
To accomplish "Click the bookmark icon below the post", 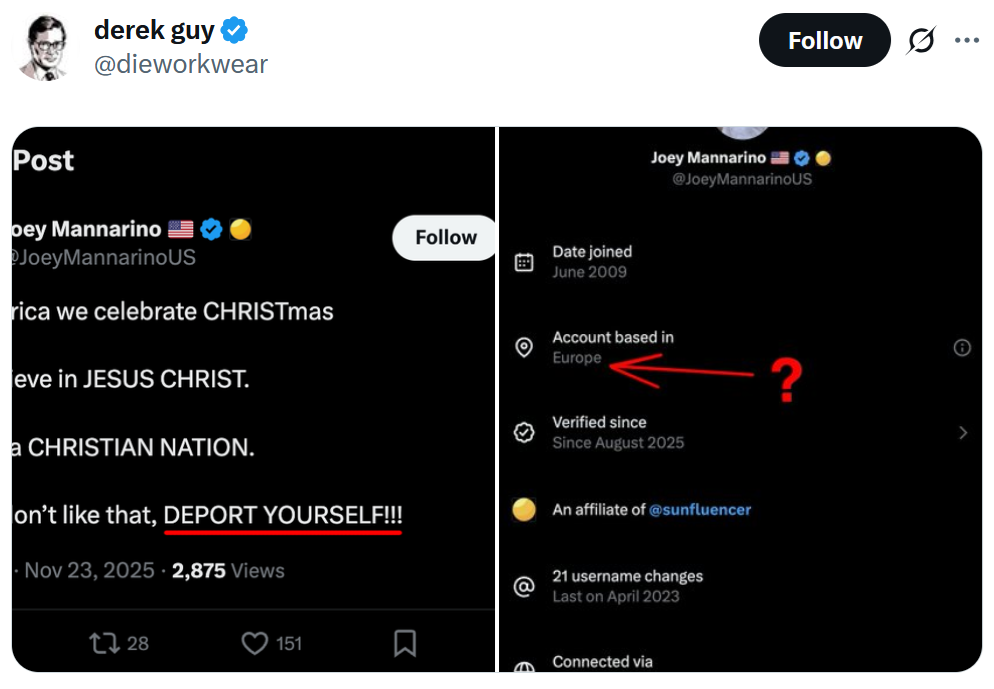I will tap(404, 642).
